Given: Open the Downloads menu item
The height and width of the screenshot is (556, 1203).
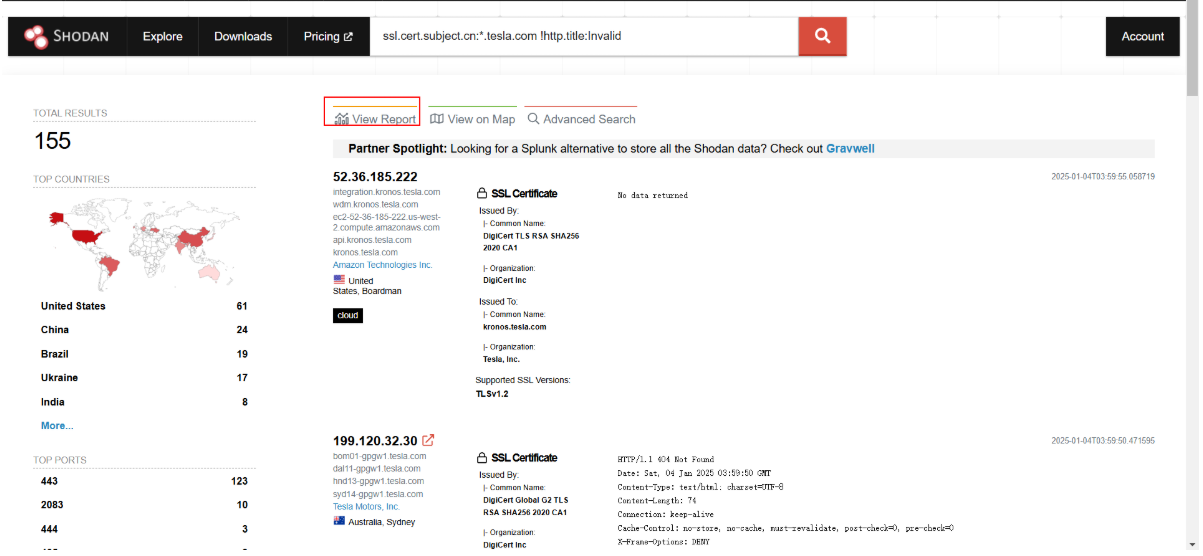Looking at the screenshot, I should (243, 37).
